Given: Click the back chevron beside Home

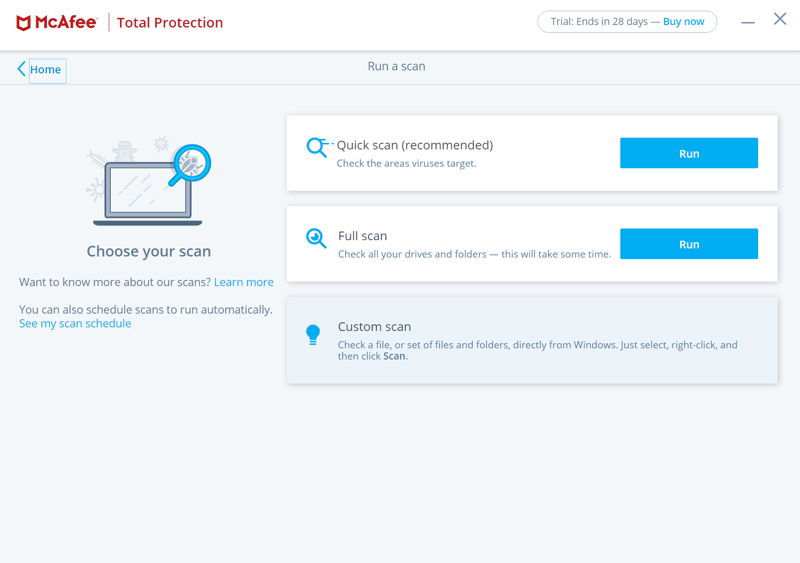Looking at the screenshot, I should (21, 69).
